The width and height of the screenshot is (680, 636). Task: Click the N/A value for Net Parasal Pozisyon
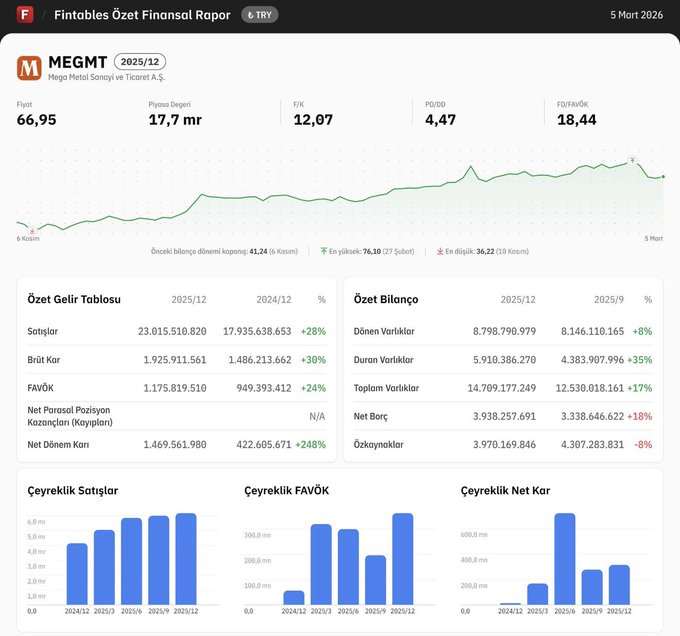point(317,417)
